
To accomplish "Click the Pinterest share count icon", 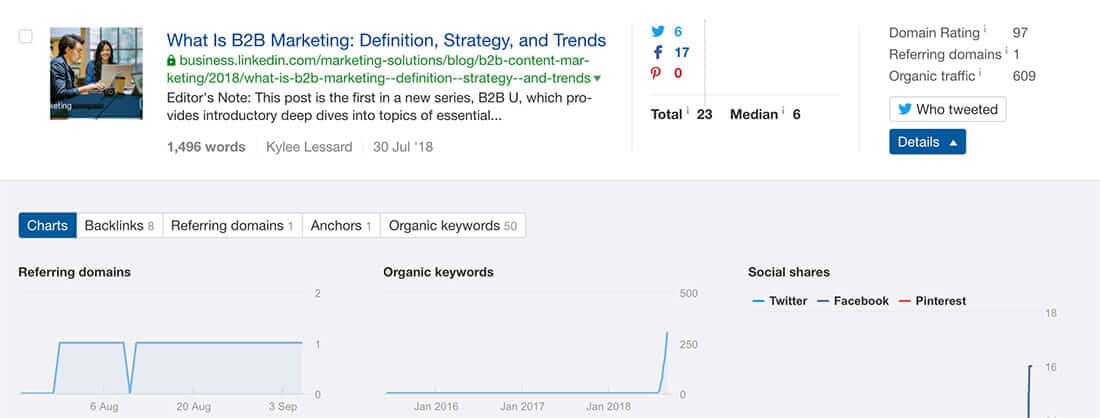I will click(x=658, y=73).
